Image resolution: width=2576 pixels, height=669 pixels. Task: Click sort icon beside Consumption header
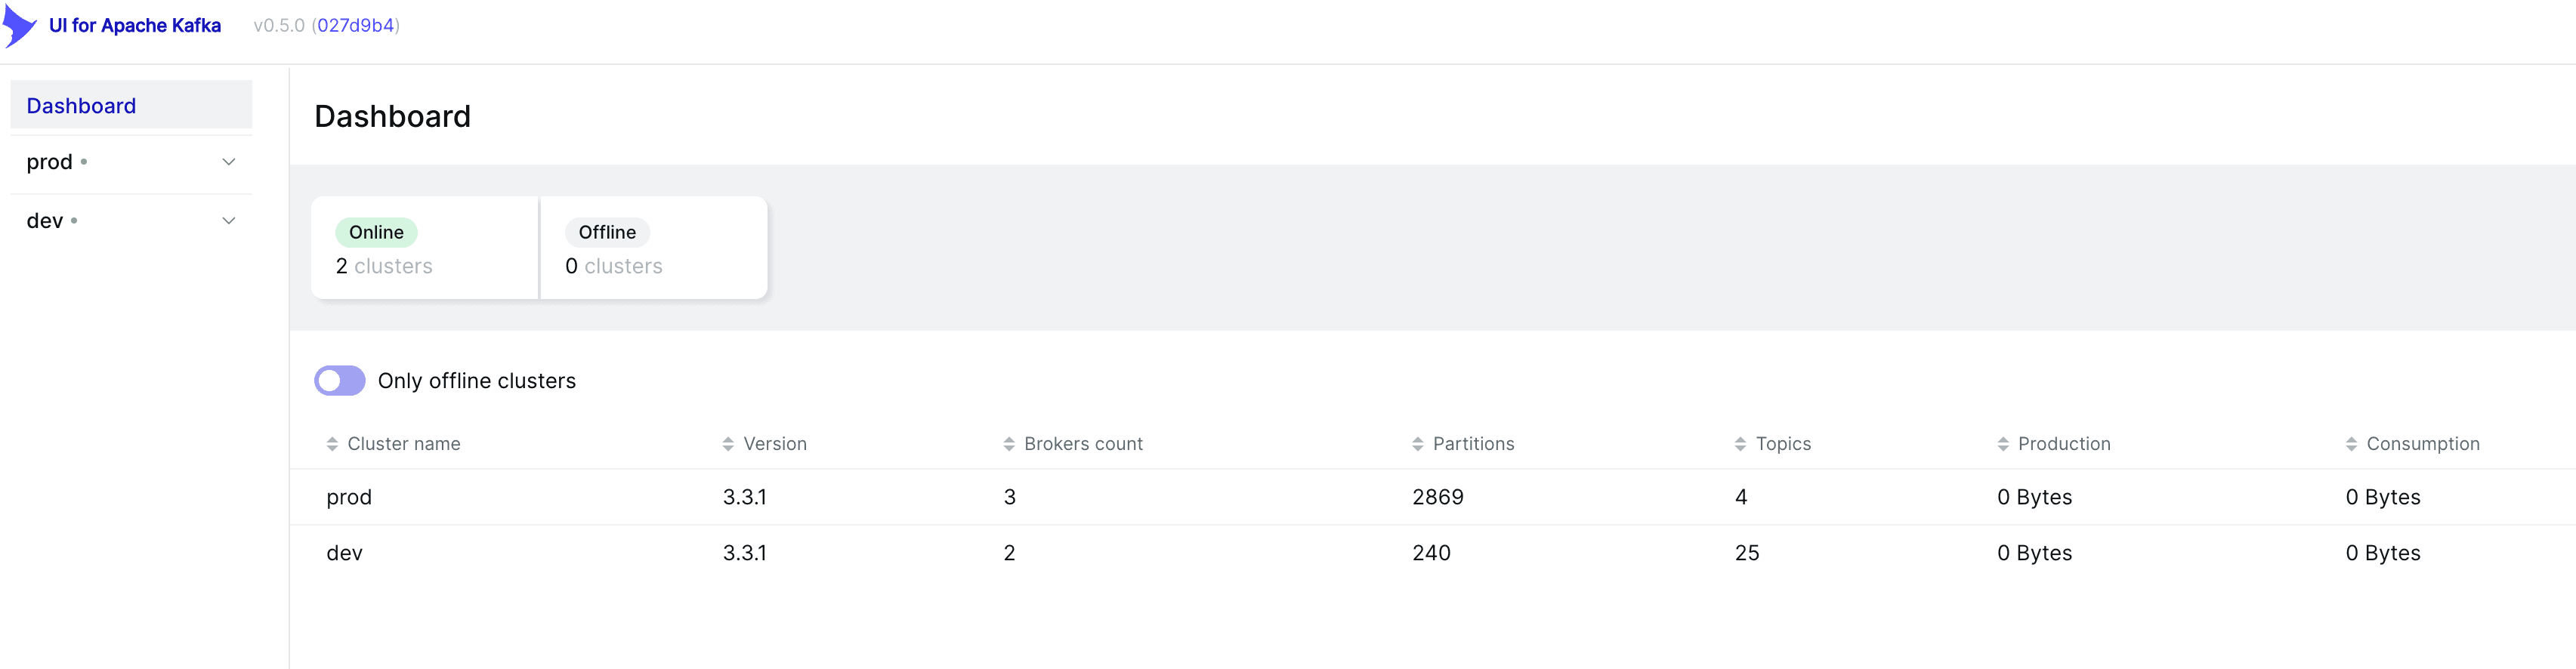click(2351, 444)
